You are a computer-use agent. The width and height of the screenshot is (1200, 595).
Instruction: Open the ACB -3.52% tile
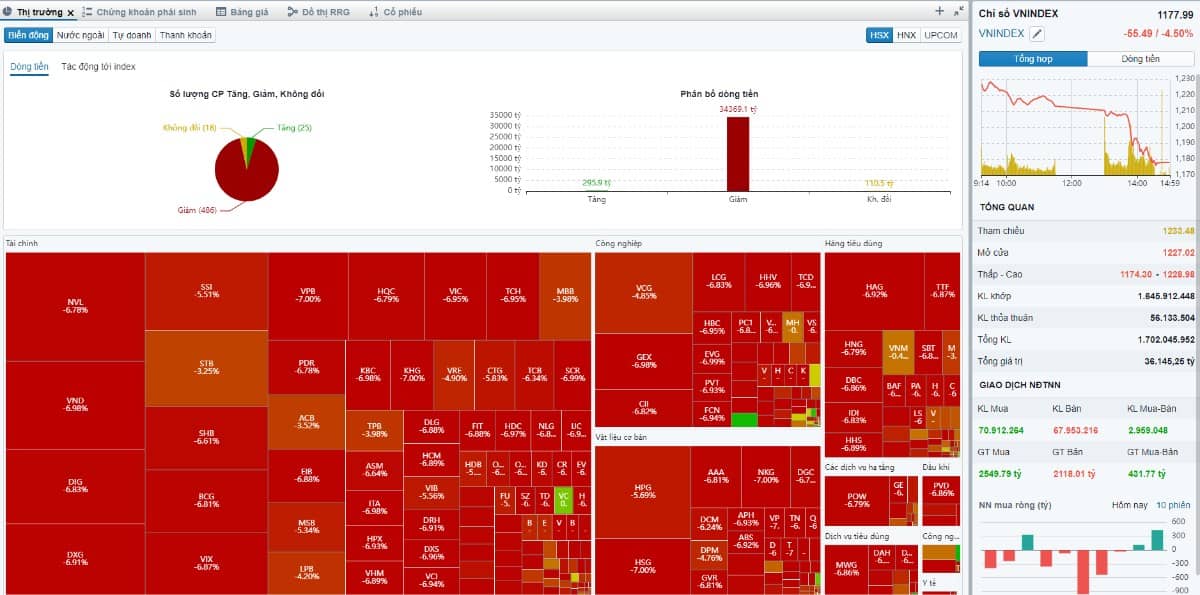click(x=308, y=421)
